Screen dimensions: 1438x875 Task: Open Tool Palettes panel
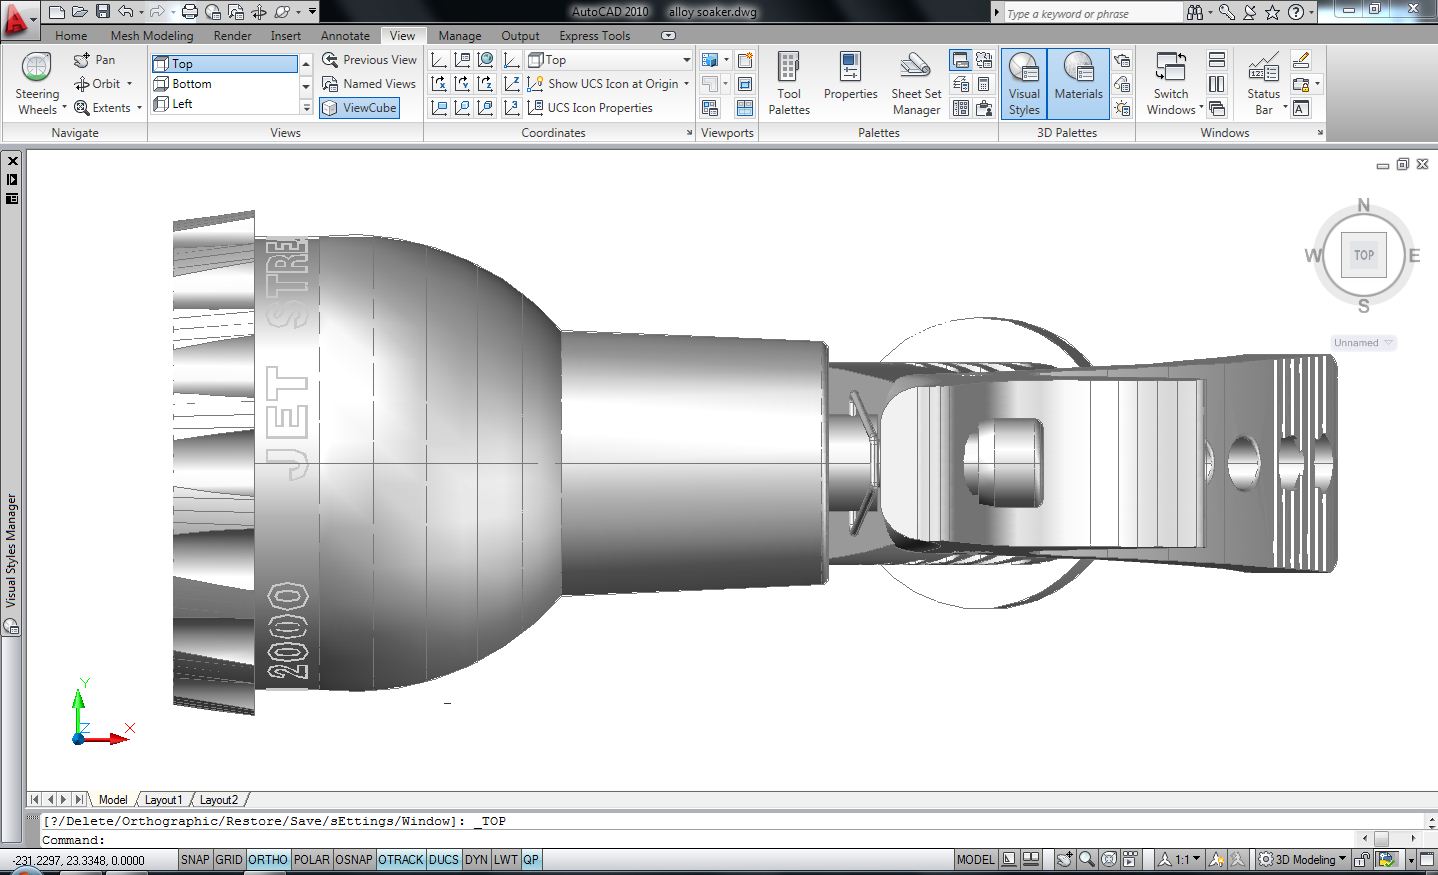788,82
